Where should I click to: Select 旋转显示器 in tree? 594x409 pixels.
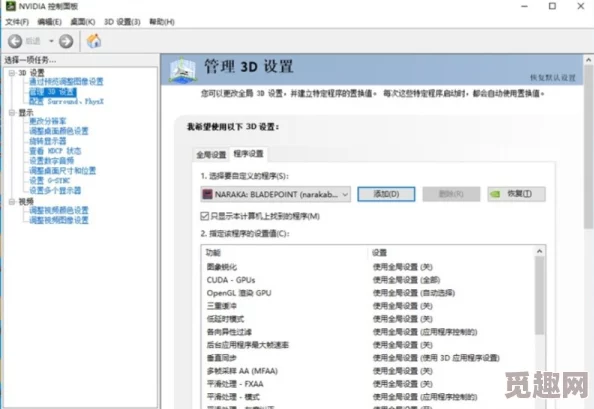click(48, 141)
